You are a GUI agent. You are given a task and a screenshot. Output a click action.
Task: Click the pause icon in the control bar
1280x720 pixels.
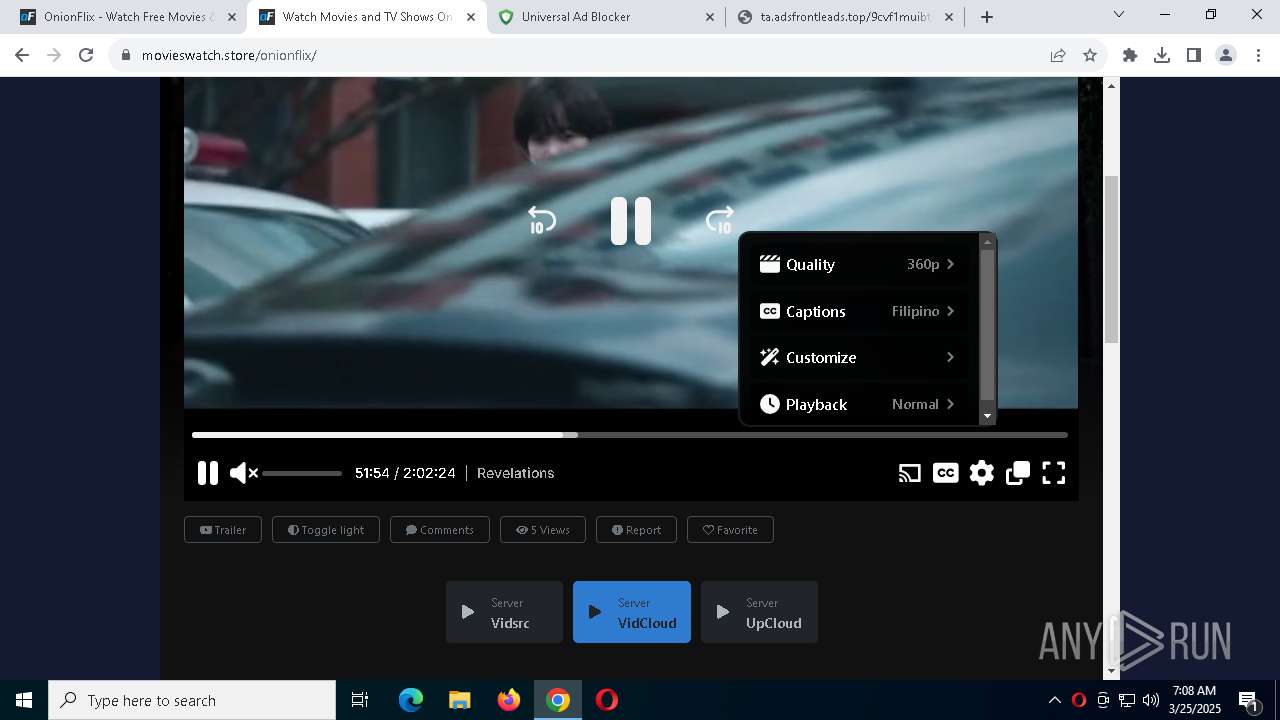click(x=208, y=473)
